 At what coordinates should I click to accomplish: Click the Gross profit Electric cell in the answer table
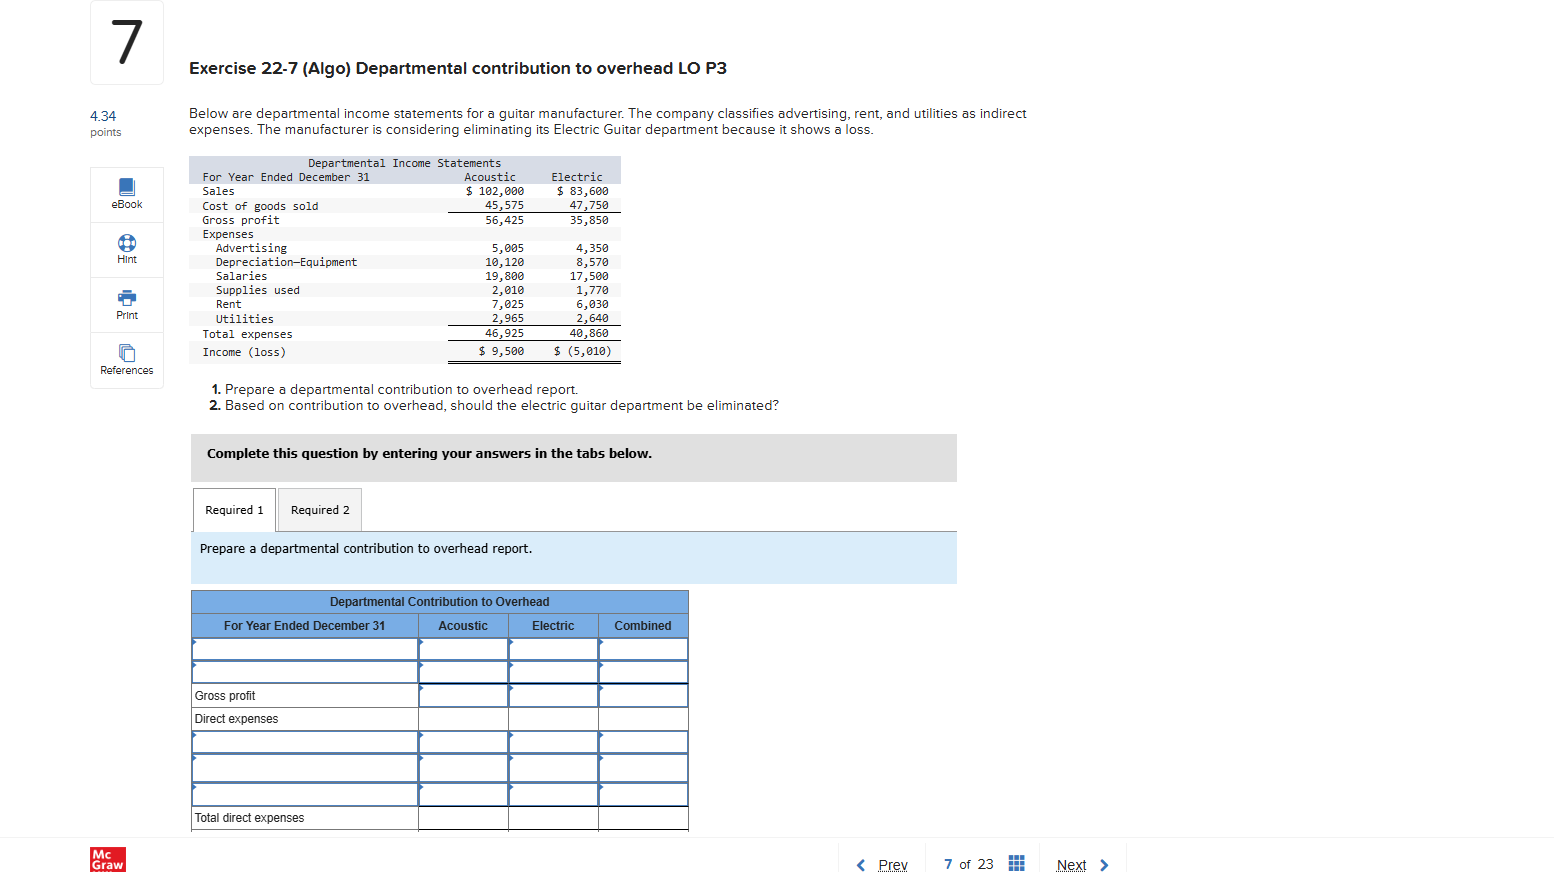tap(554, 696)
